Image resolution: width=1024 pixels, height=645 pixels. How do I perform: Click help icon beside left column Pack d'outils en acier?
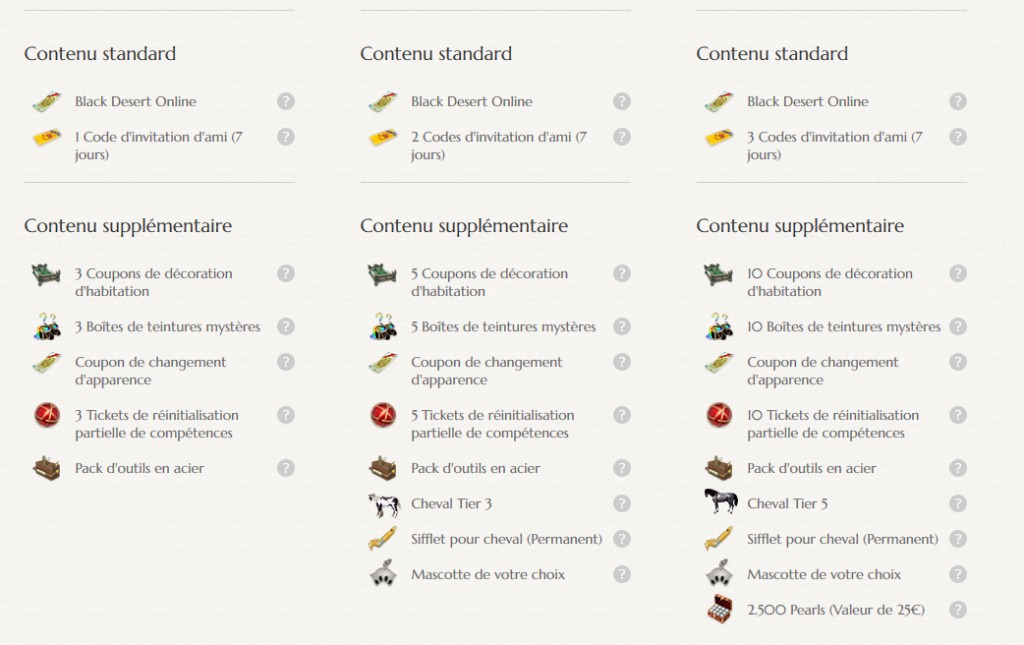point(286,468)
